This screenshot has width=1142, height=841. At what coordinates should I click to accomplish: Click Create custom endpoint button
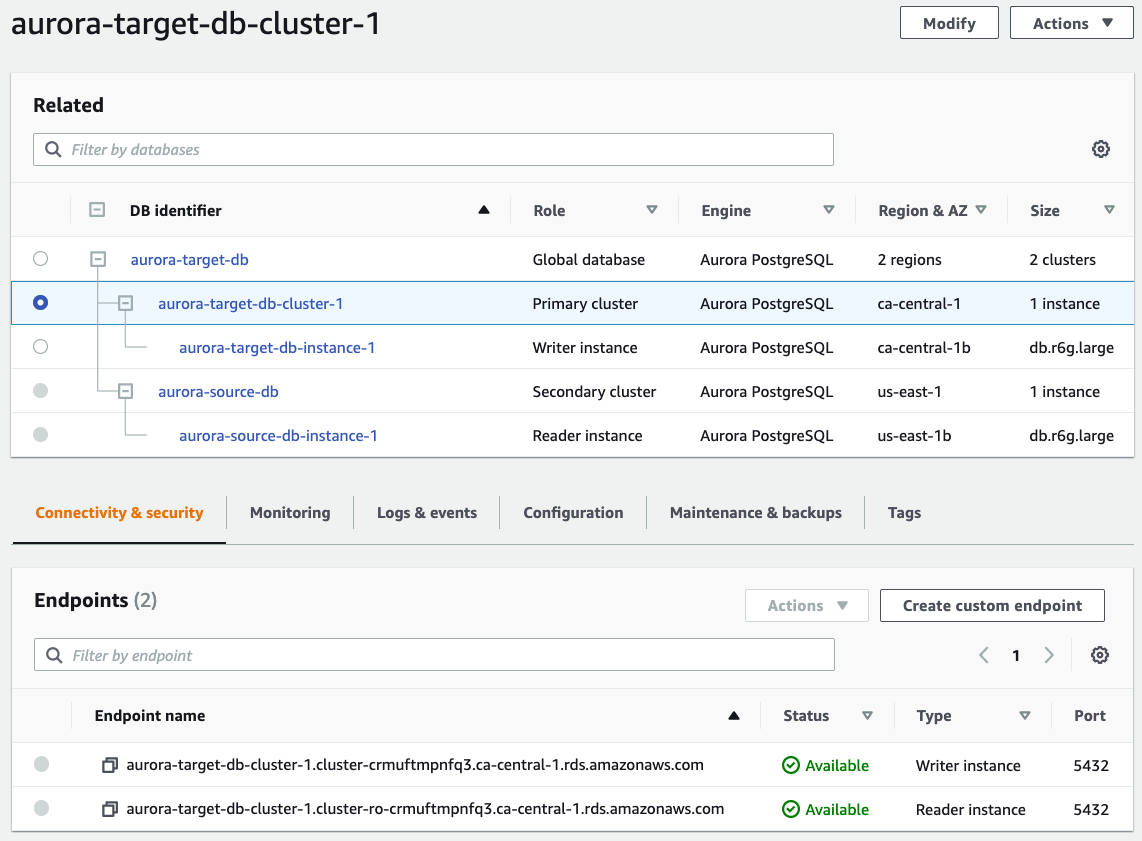click(992, 606)
